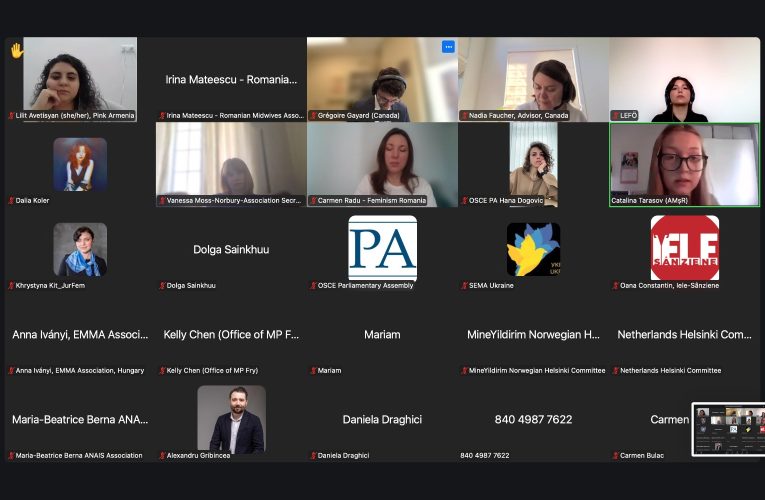Screen dimensions: 765x500
Task: Open the floating mini gallery preview window
Action: [728, 429]
